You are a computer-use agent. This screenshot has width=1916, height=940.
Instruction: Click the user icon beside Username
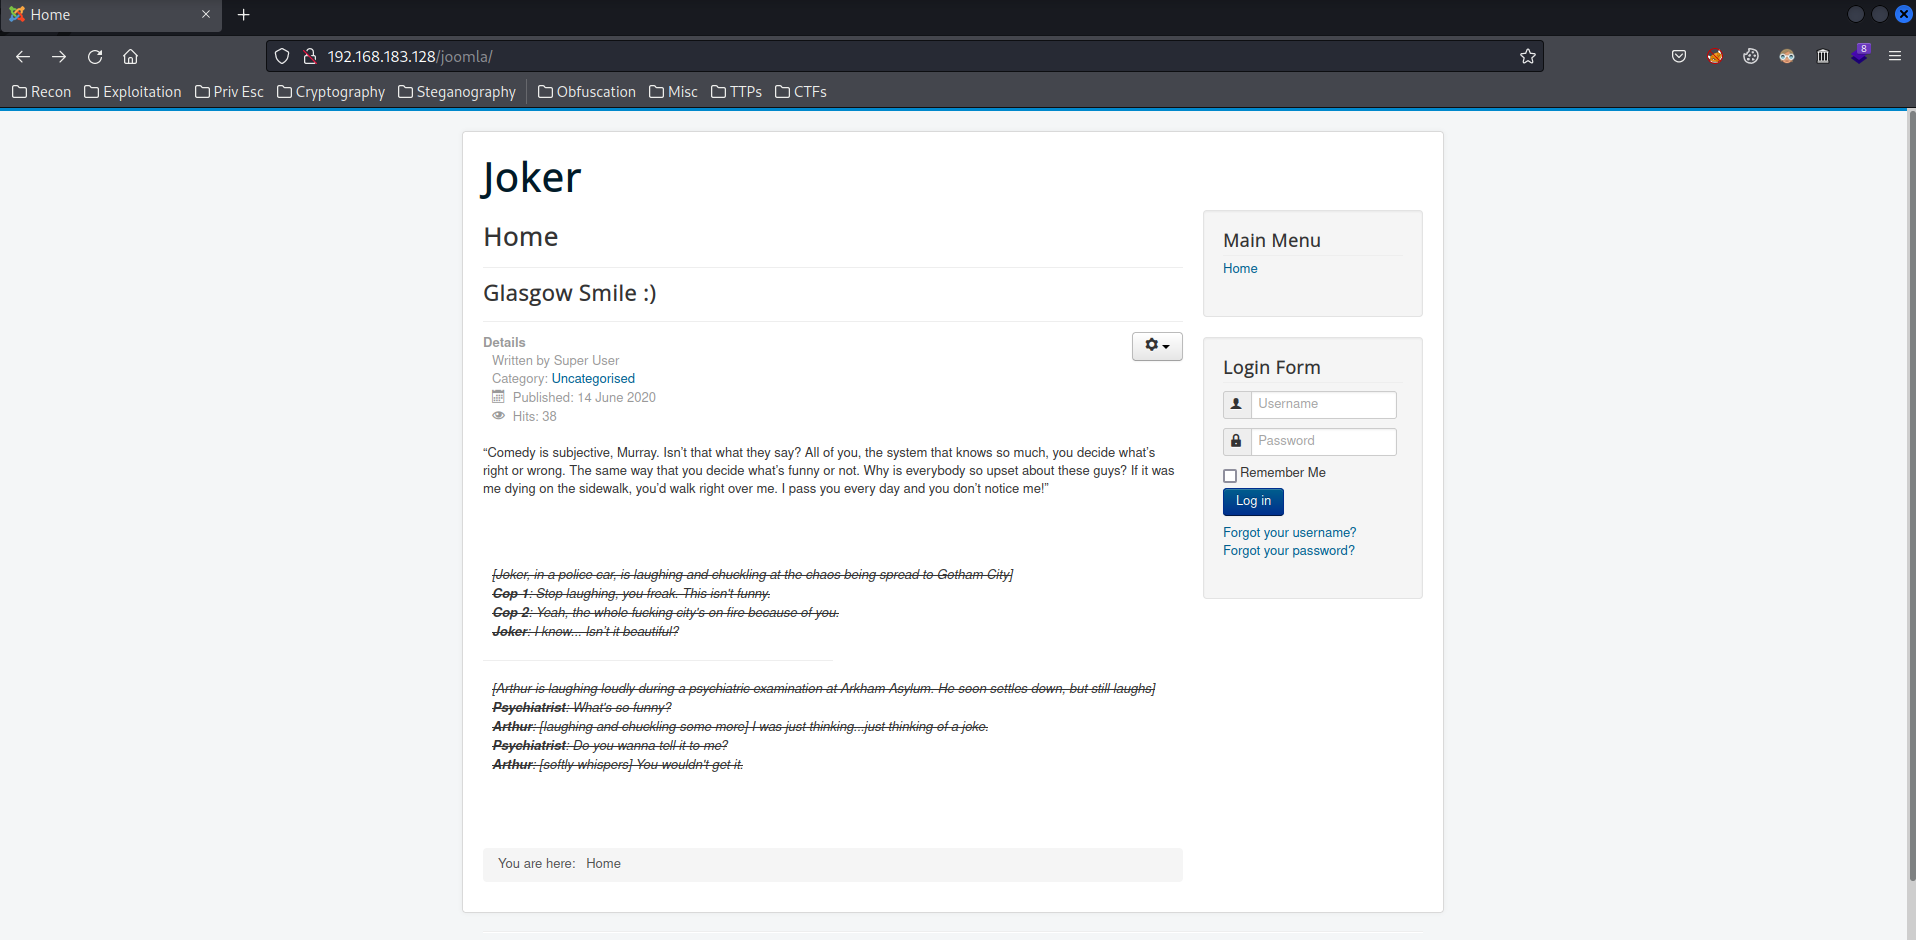(x=1237, y=405)
